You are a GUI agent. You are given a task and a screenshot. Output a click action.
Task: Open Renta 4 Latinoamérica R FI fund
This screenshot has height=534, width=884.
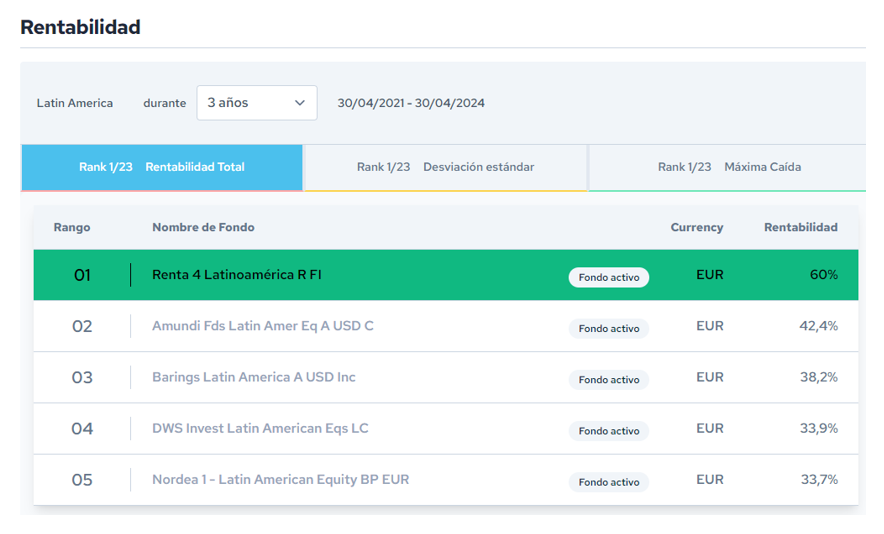(237, 275)
